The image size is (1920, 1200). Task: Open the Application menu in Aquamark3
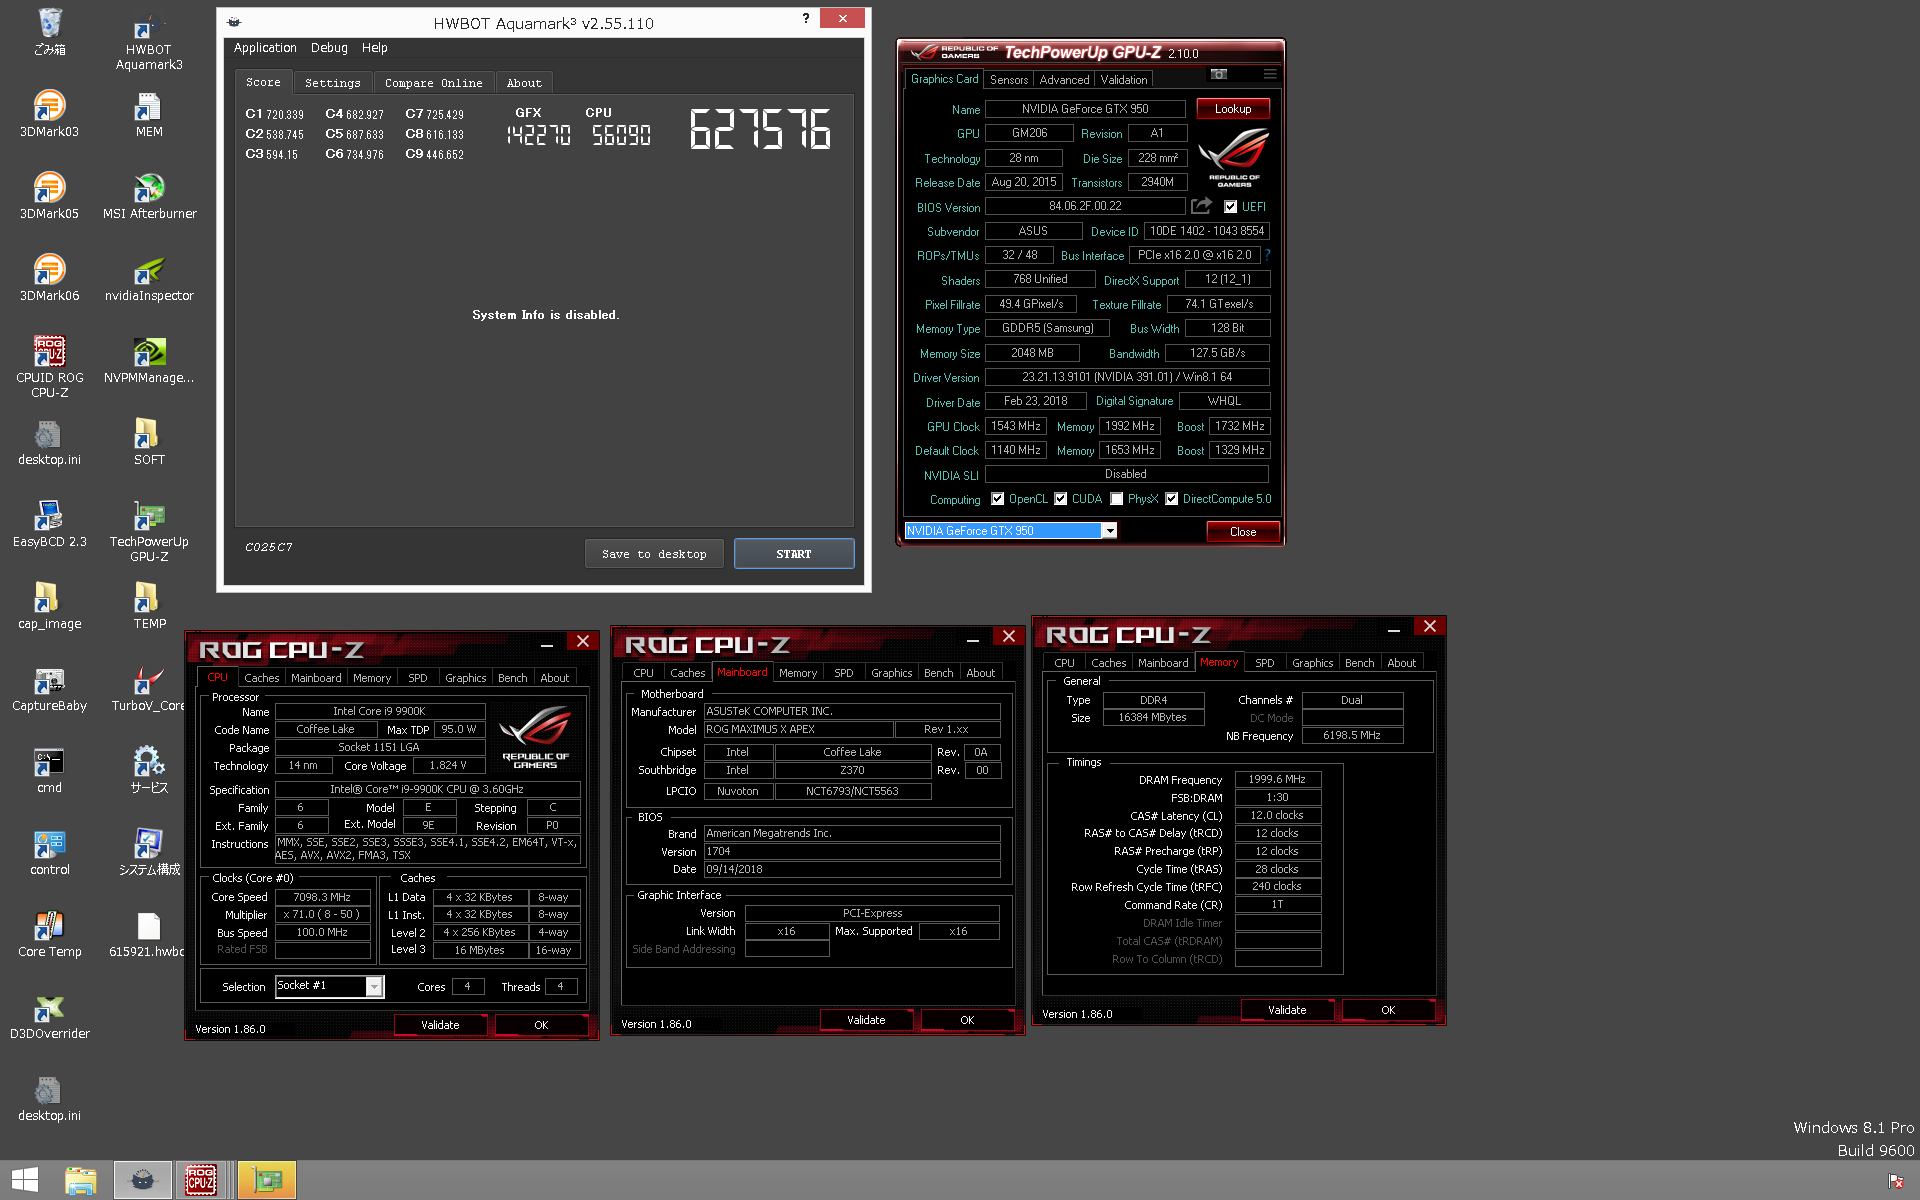pos(265,48)
